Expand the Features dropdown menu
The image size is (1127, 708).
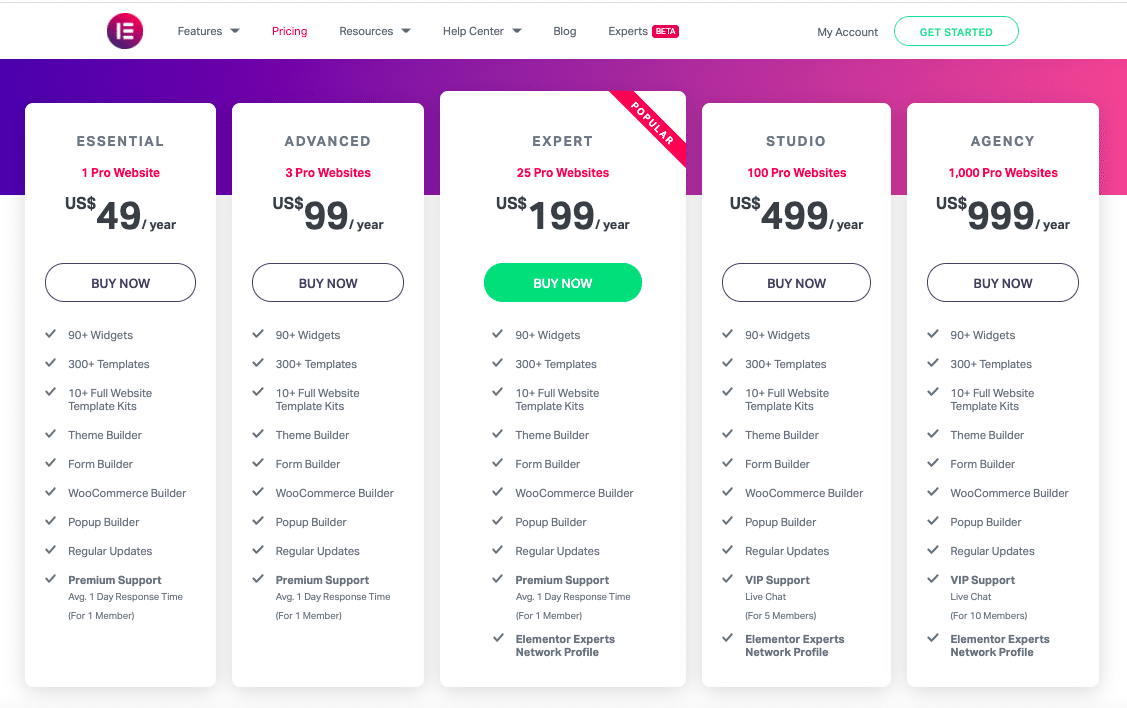point(208,31)
